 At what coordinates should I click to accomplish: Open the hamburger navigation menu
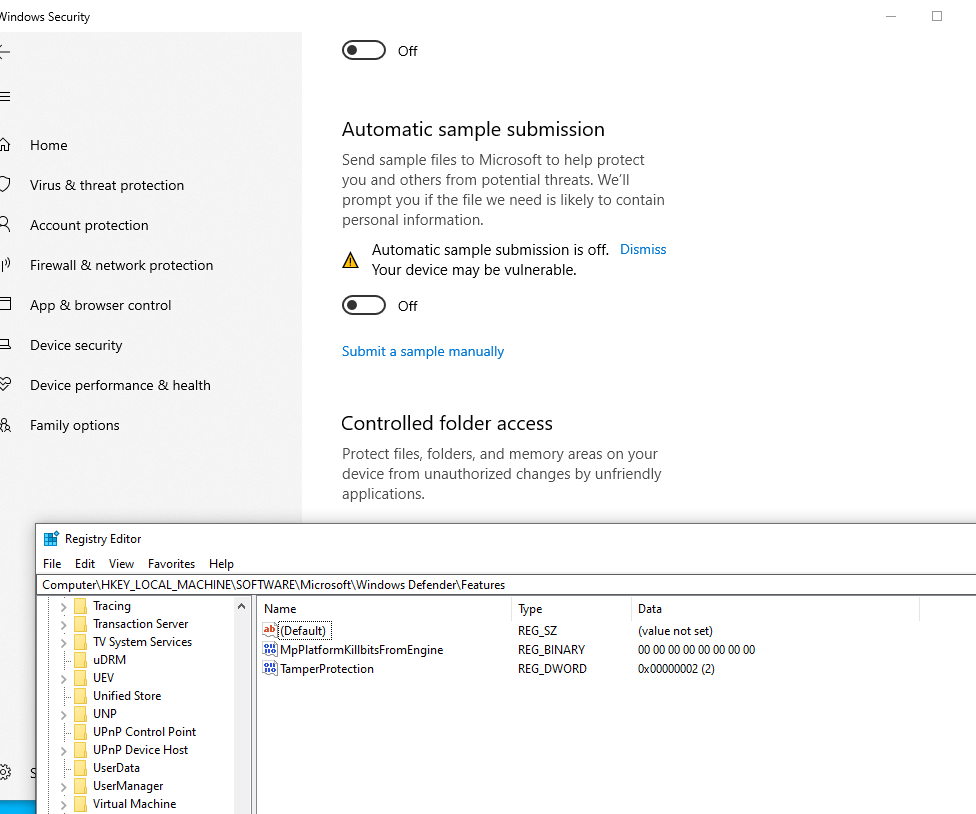5,96
